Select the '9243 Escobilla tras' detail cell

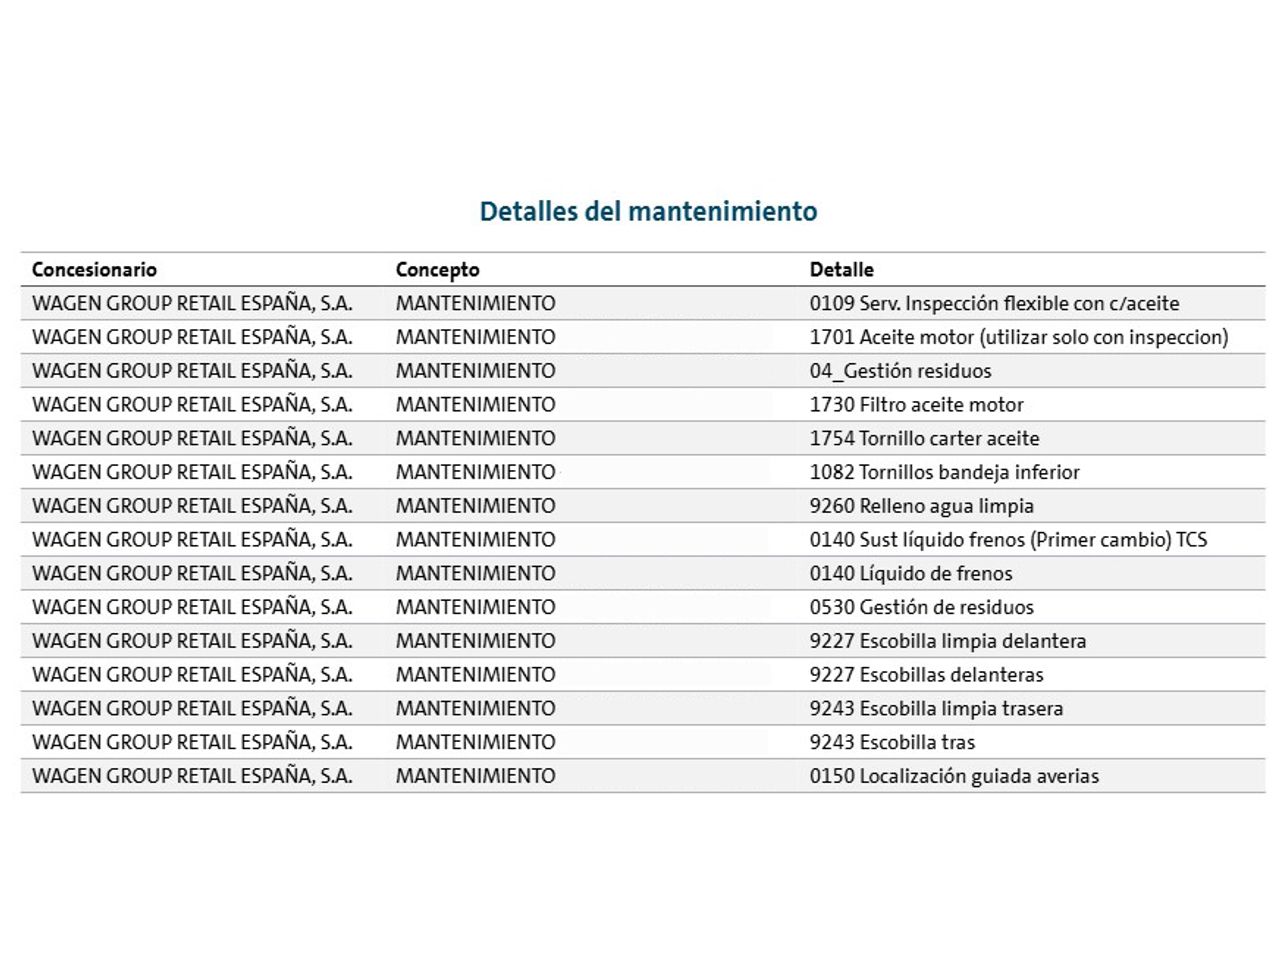pyautogui.click(x=892, y=742)
